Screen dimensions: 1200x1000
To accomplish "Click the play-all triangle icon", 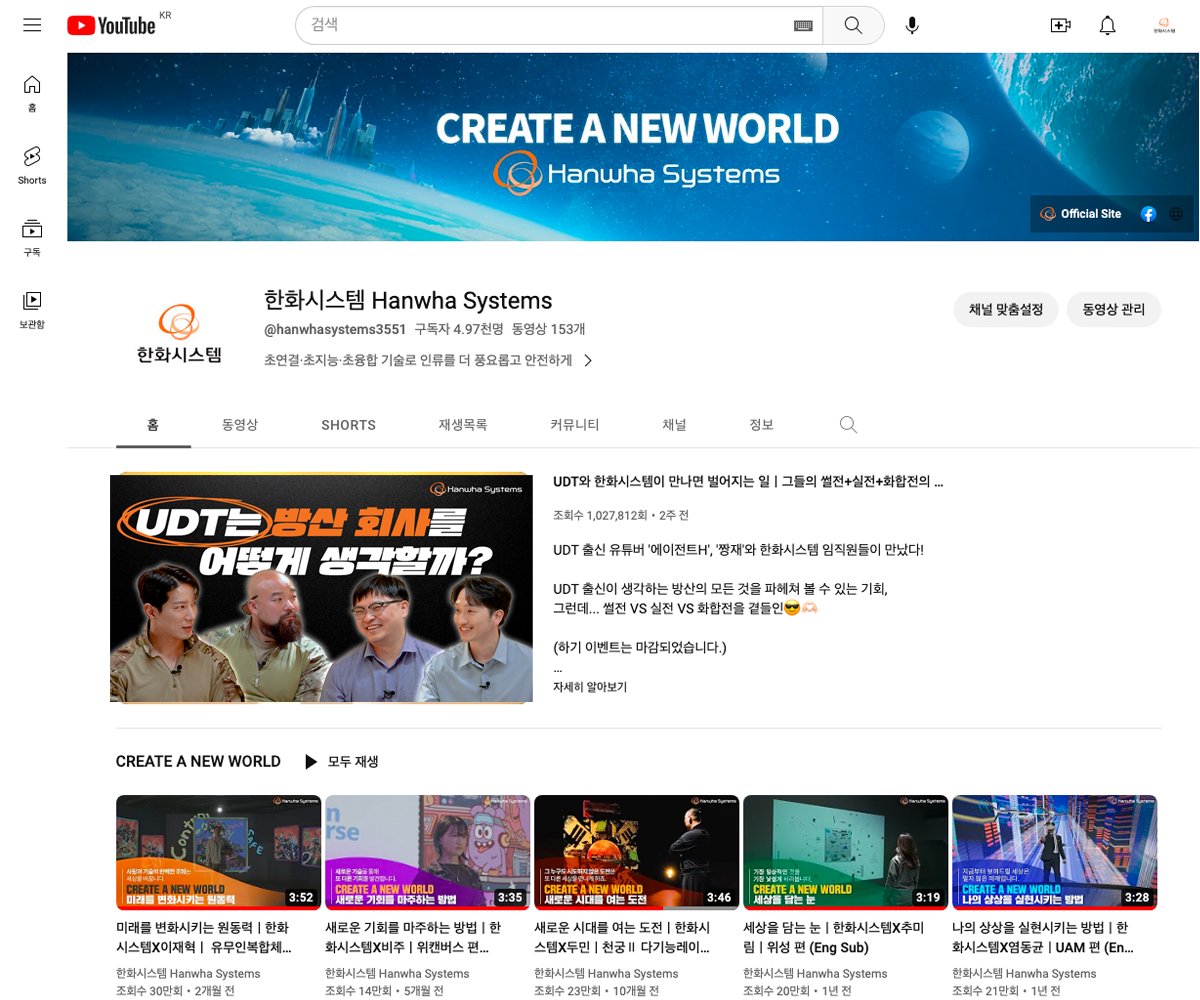I will pyautogui.click(x=311, y=762).
